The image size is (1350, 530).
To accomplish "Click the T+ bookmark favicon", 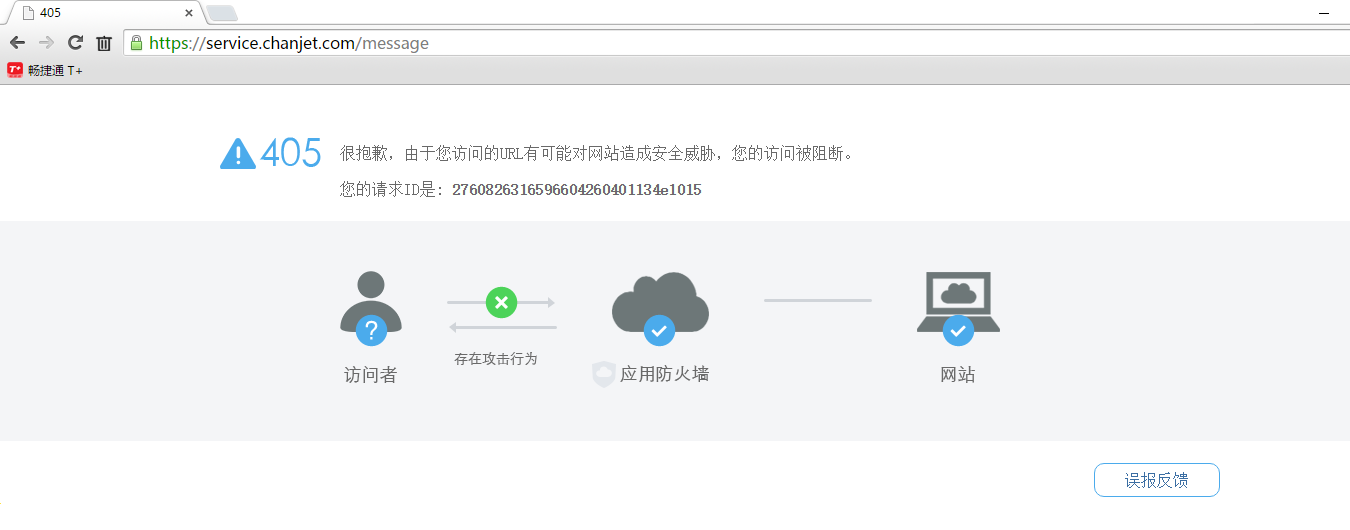I will (x=15, y=70).
